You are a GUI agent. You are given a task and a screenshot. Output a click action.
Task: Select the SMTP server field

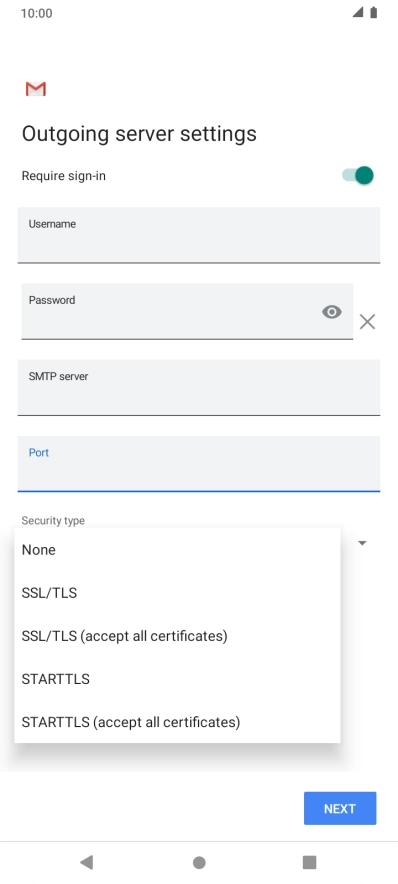click(199, 388)
